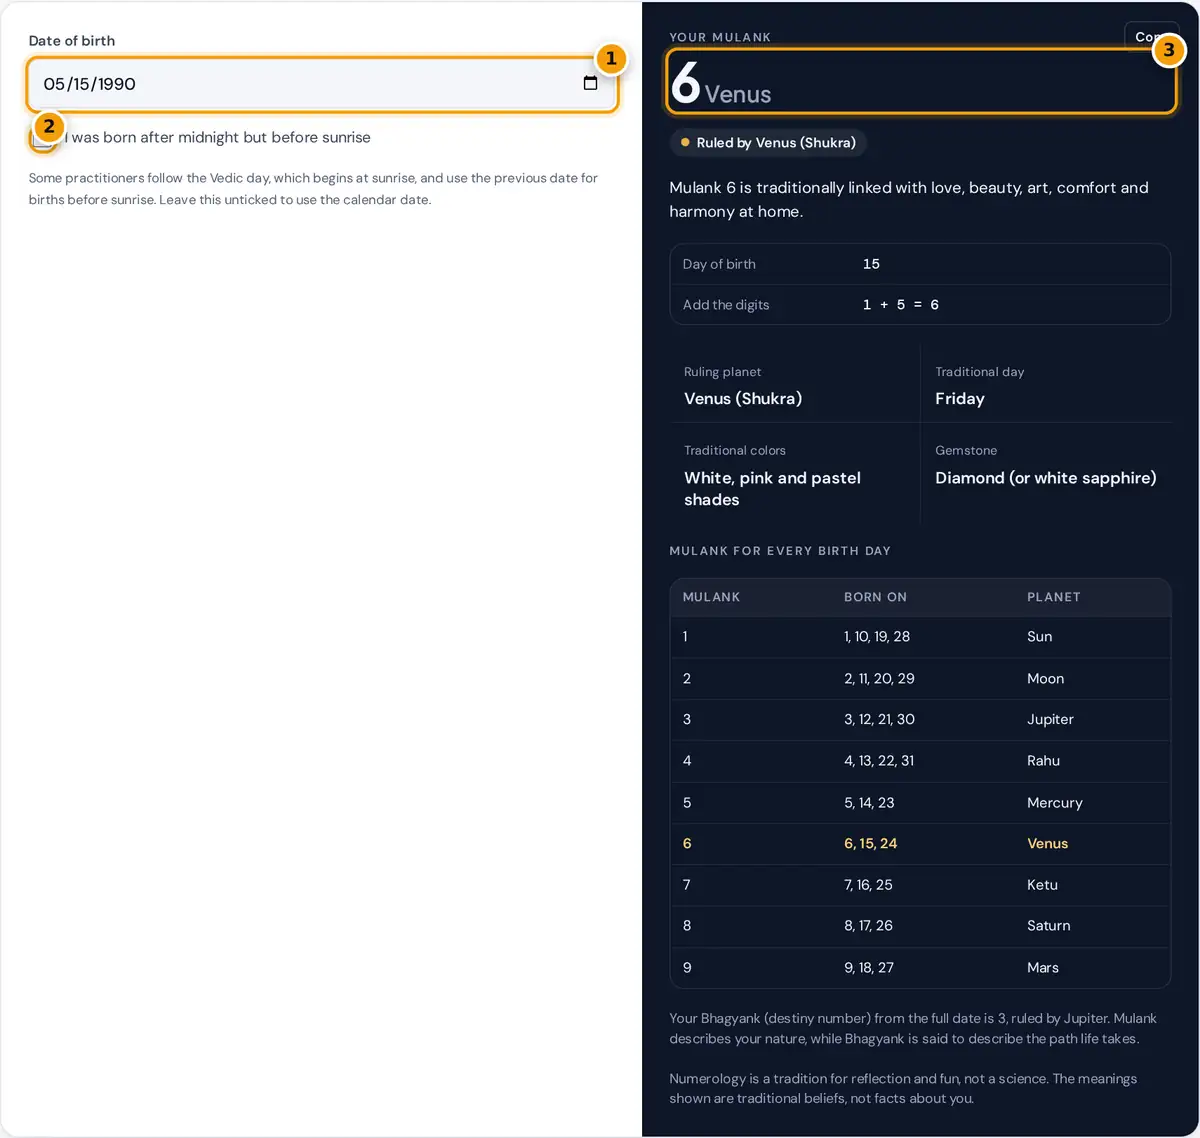The height and width of the screenshot is (1138, 1200).
Task: Click the large Mulank number 6
Action: click(685, 82)
